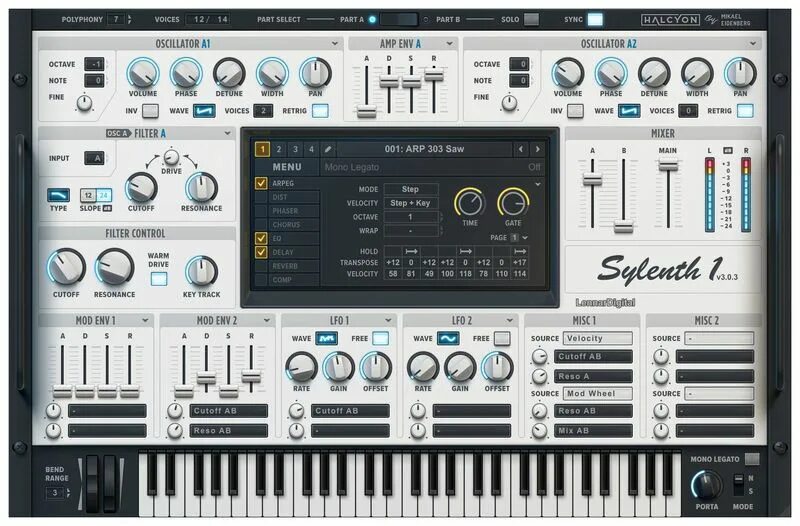800x526 pixels.
Task: Click the Mixer B fader
Action: point(623,227)
